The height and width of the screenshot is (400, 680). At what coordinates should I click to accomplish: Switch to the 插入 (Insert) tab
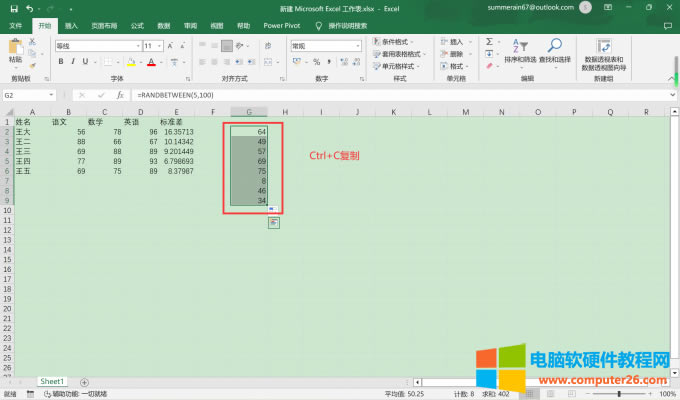pos(70,25)
